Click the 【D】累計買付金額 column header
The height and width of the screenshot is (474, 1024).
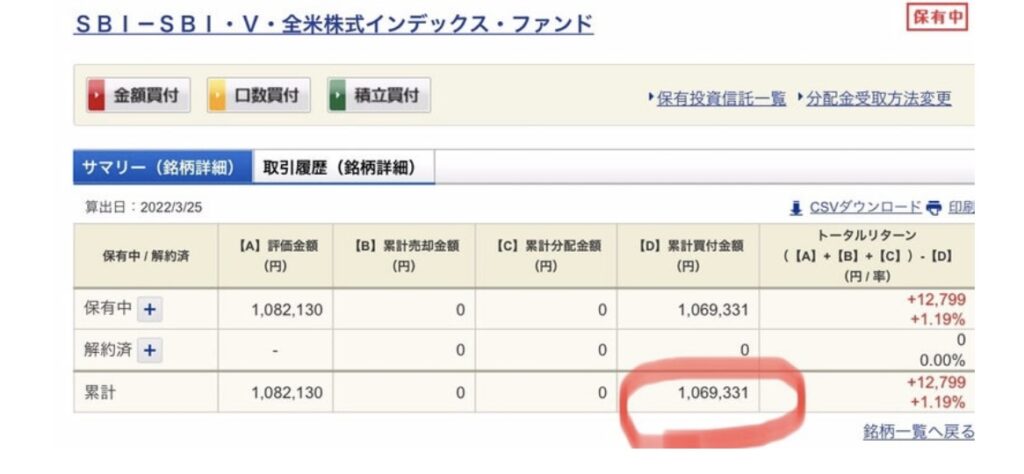pos(687,256)
